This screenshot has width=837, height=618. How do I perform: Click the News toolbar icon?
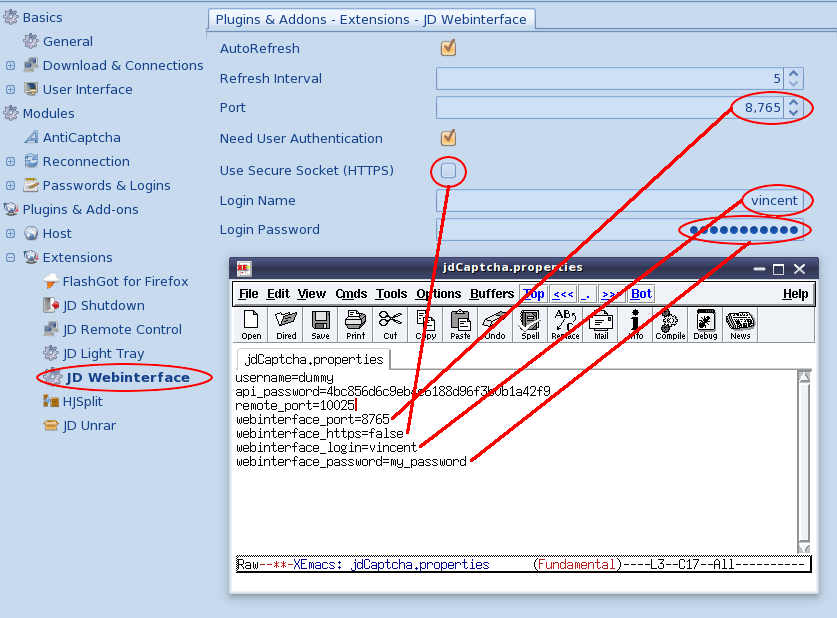pos(740,324)
